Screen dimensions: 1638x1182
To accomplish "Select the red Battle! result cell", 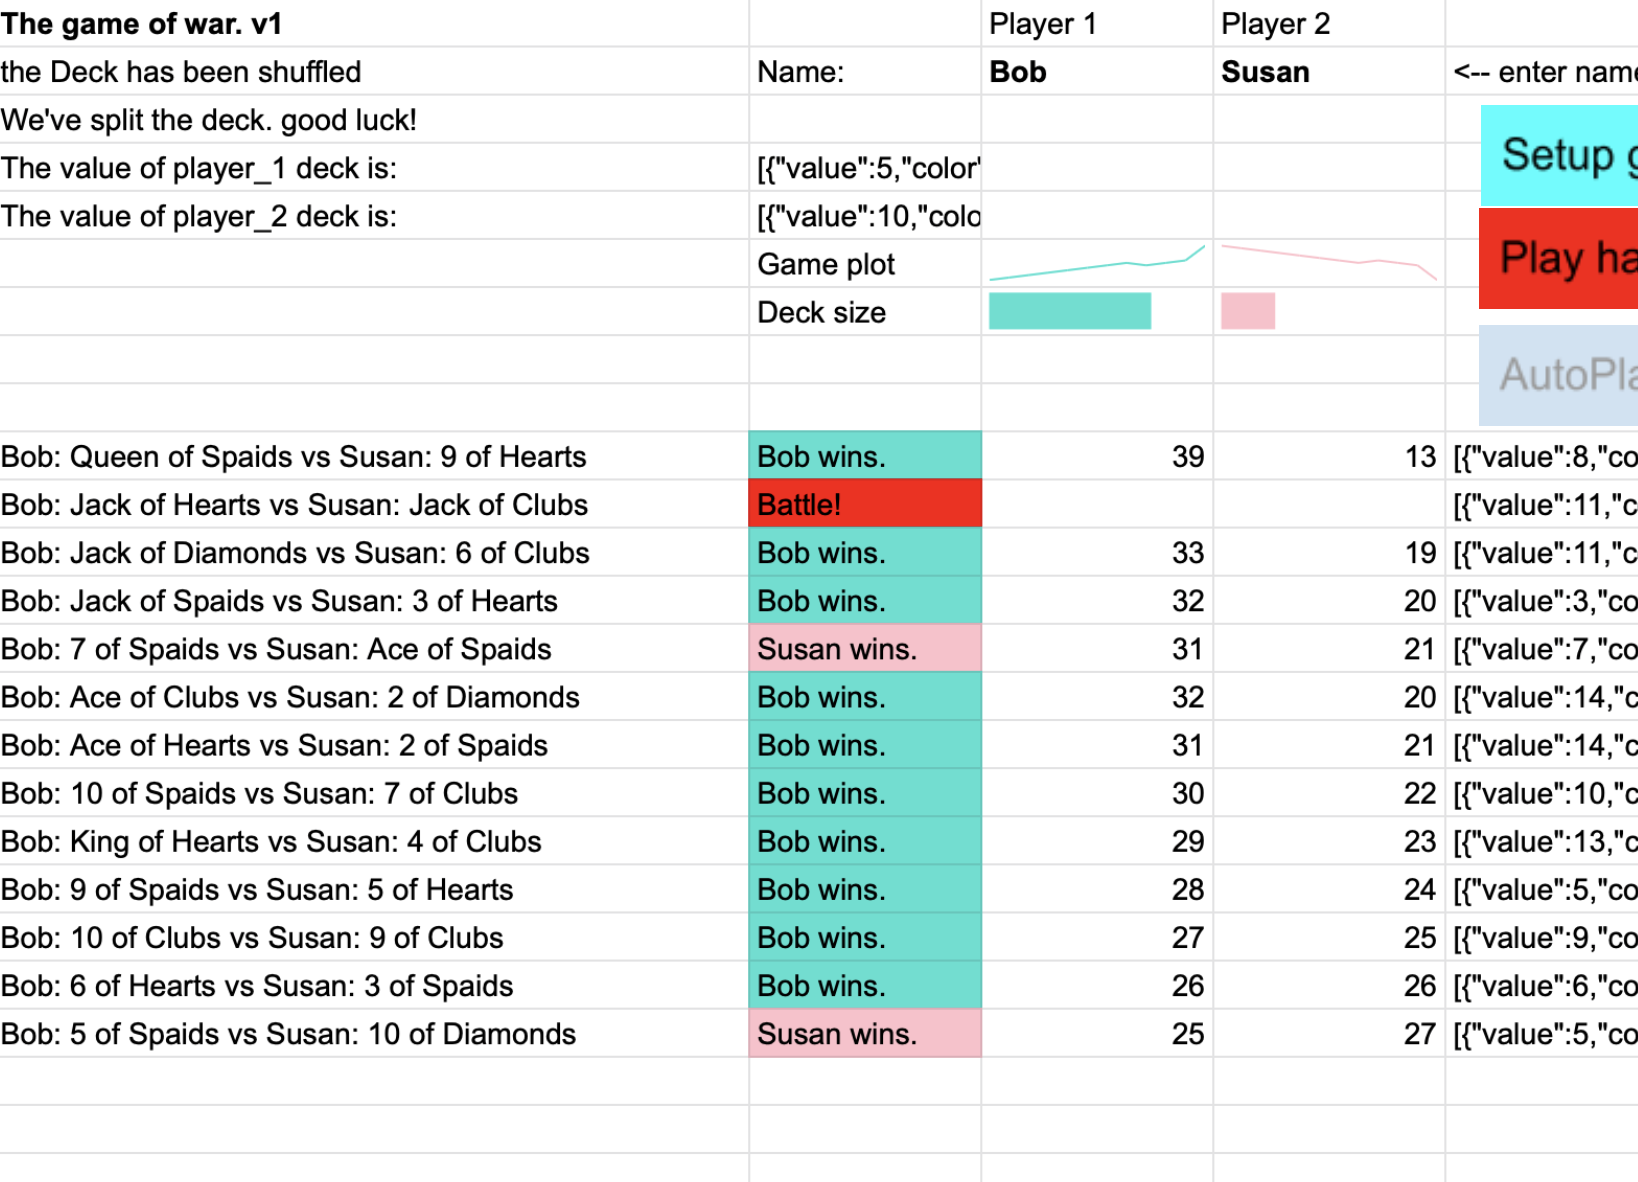I will 865,504.
